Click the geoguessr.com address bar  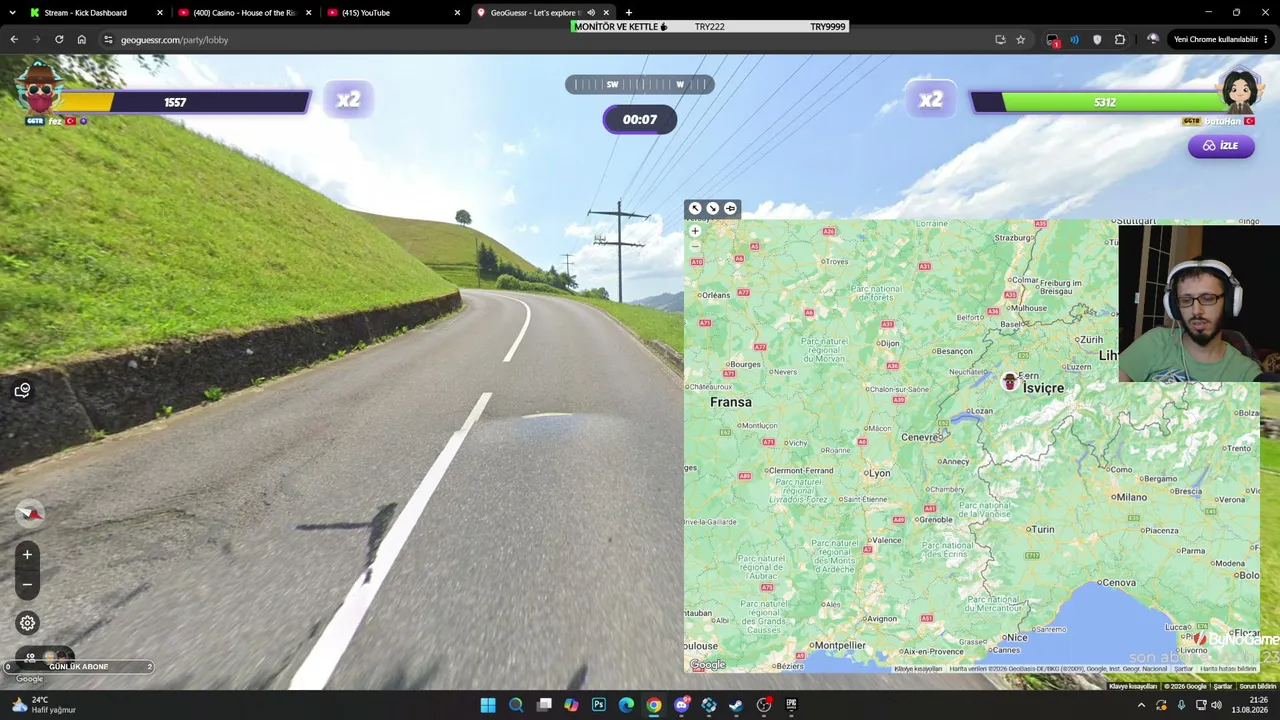[x=550, y=40]
